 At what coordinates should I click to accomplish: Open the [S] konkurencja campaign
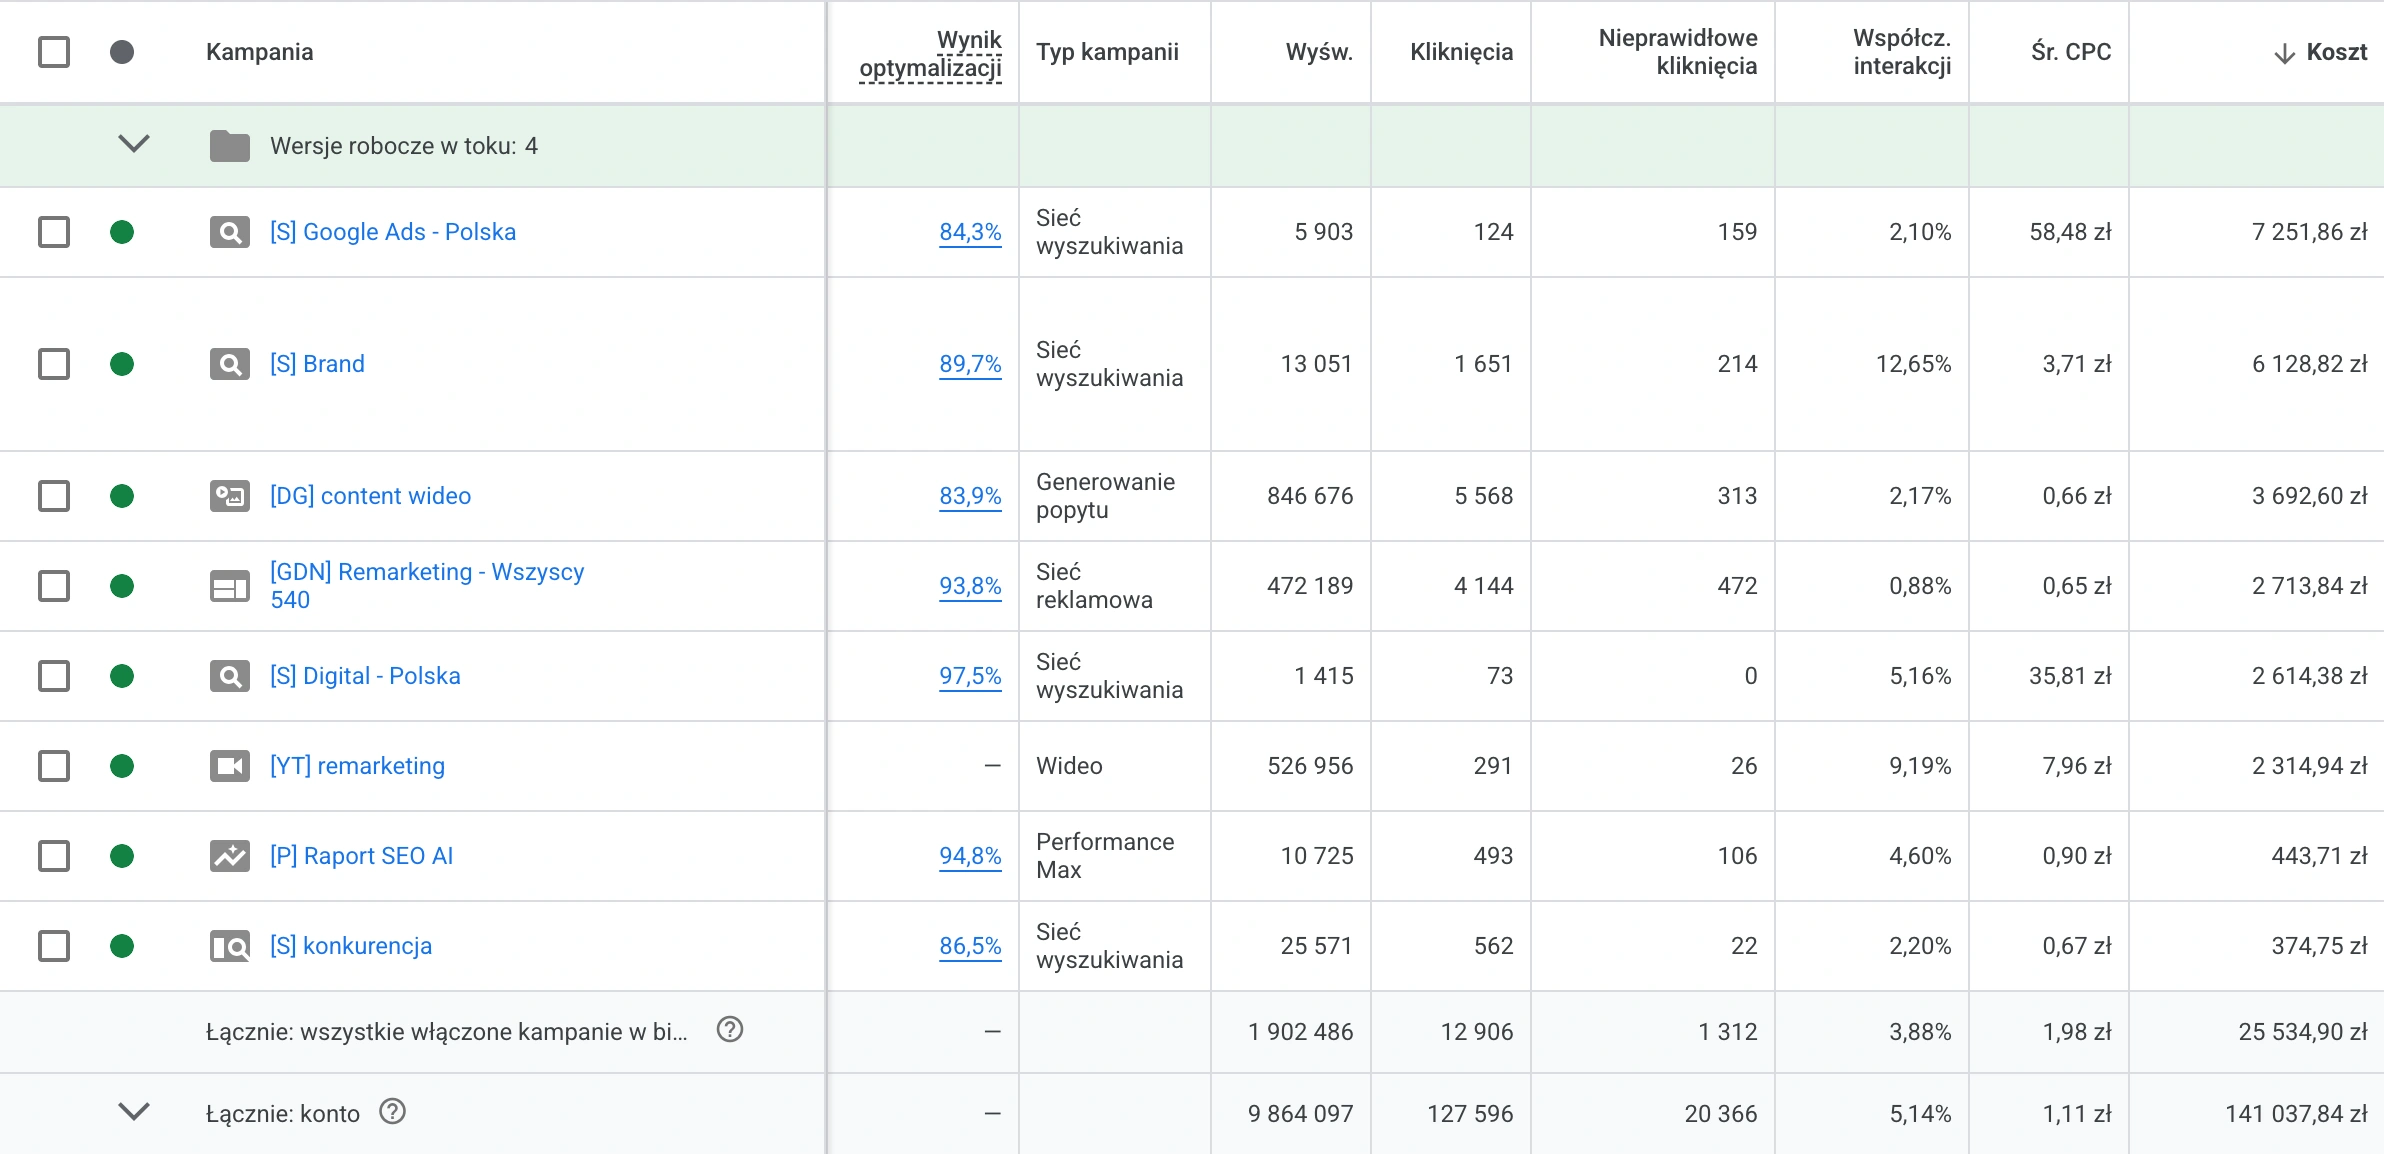click(x=351, y=946)
